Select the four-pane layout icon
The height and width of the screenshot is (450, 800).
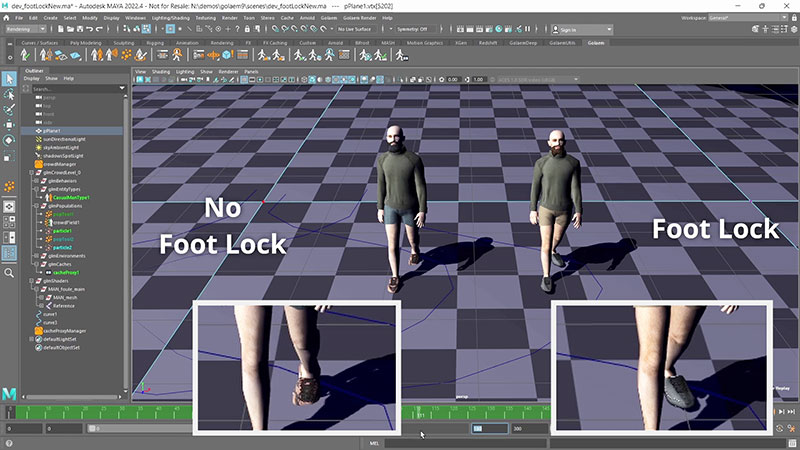pyautogui.click(x=9, y=222)
